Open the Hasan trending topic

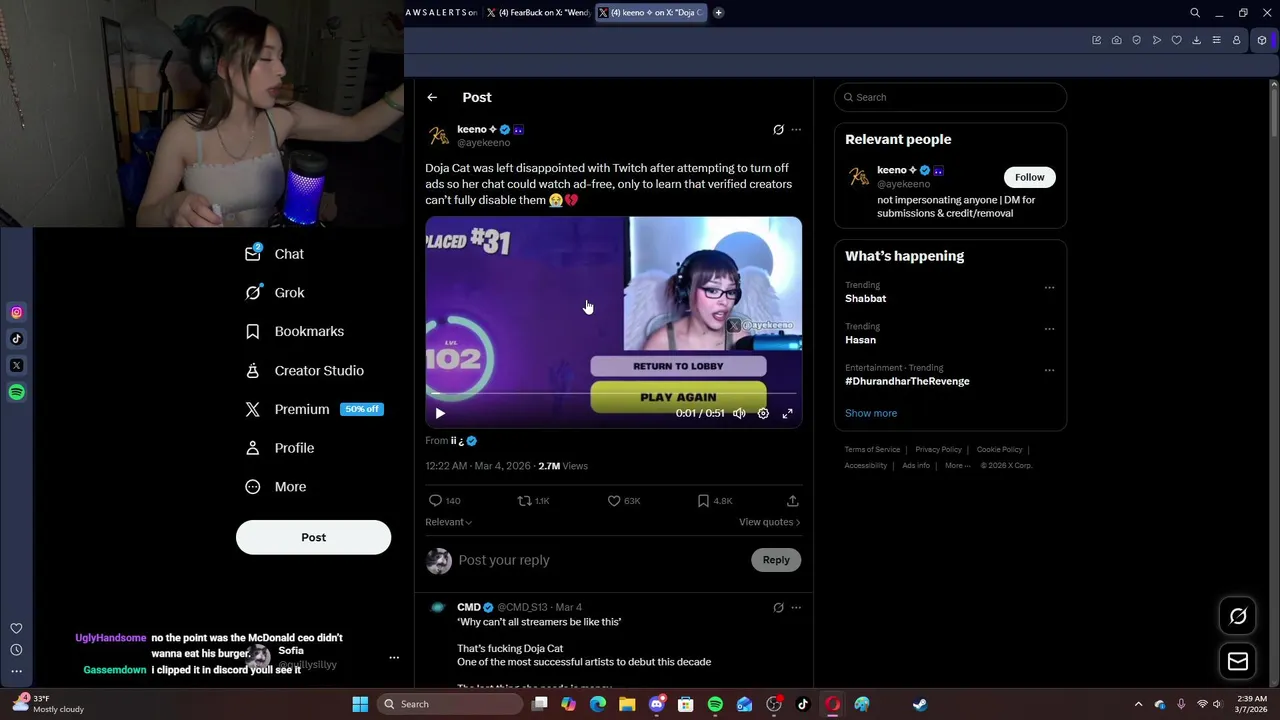(x=860, y=340)
